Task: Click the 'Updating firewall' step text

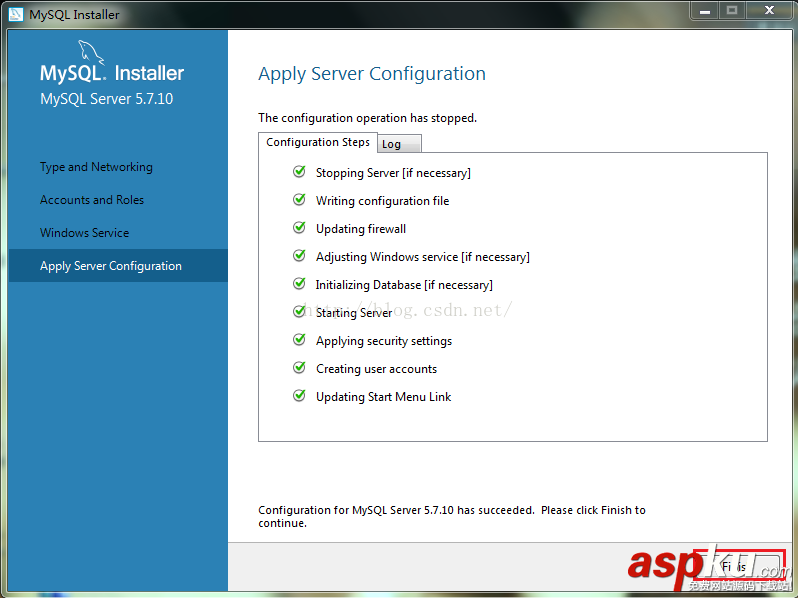Action: point(361,229)
